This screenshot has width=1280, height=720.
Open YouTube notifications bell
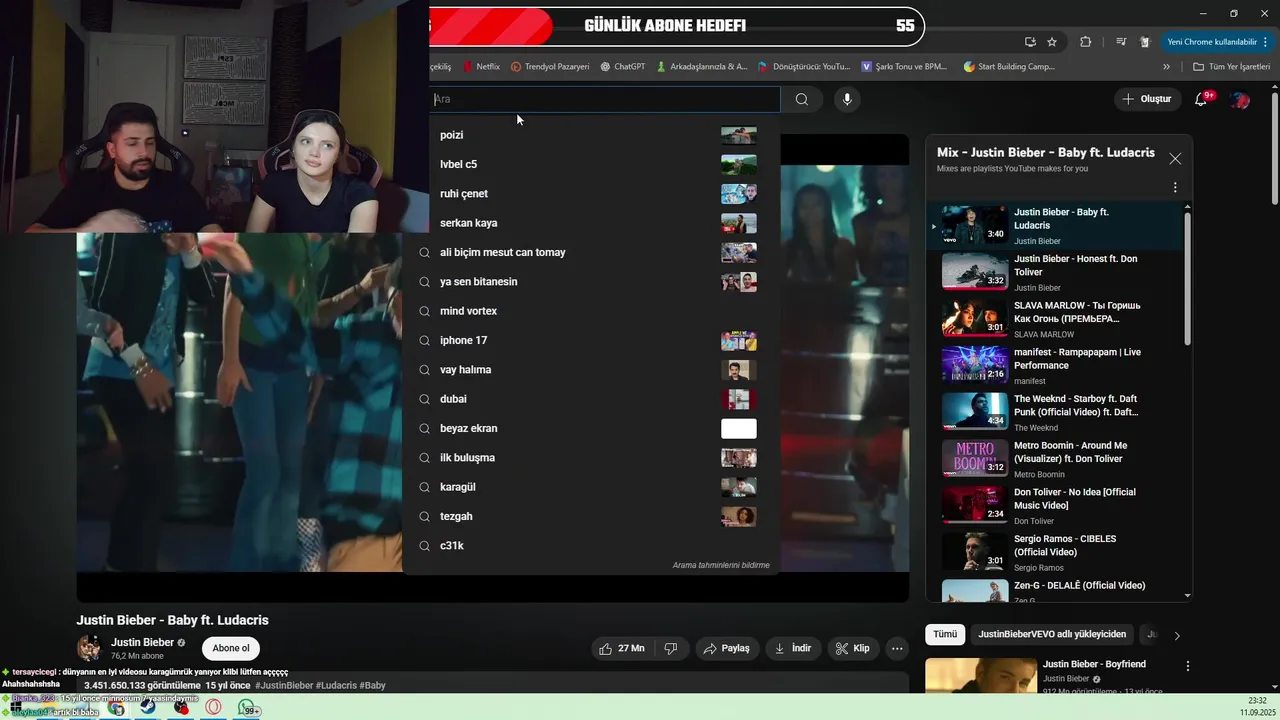[x=1203, y=99]
